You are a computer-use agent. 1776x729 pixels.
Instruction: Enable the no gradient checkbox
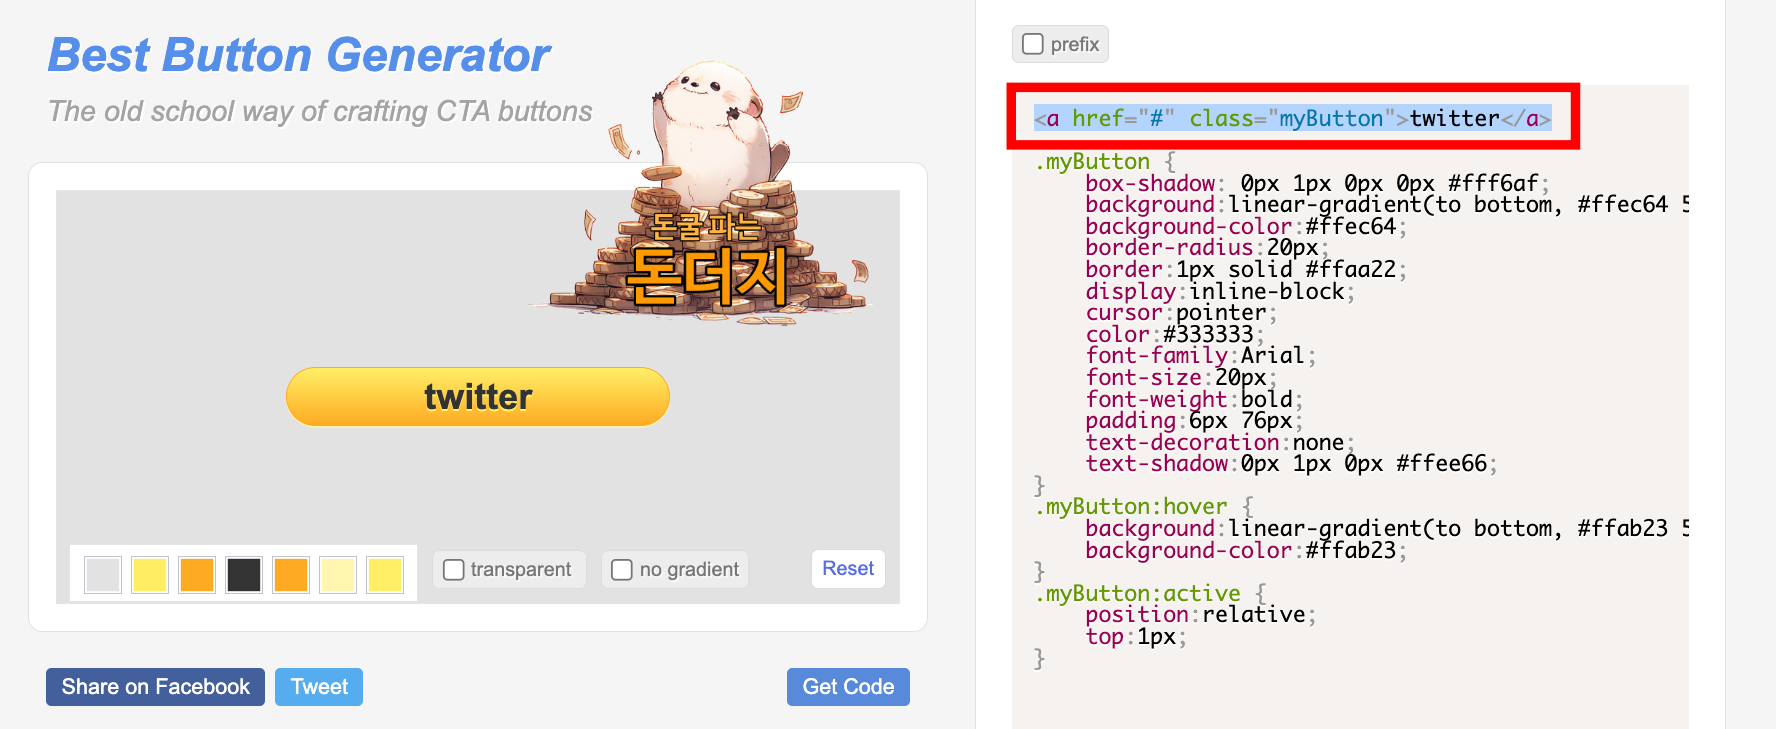[x=622, y=569]
